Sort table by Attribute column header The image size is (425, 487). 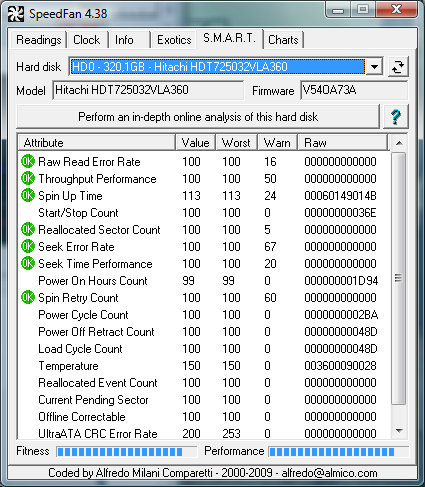(96, 143)
